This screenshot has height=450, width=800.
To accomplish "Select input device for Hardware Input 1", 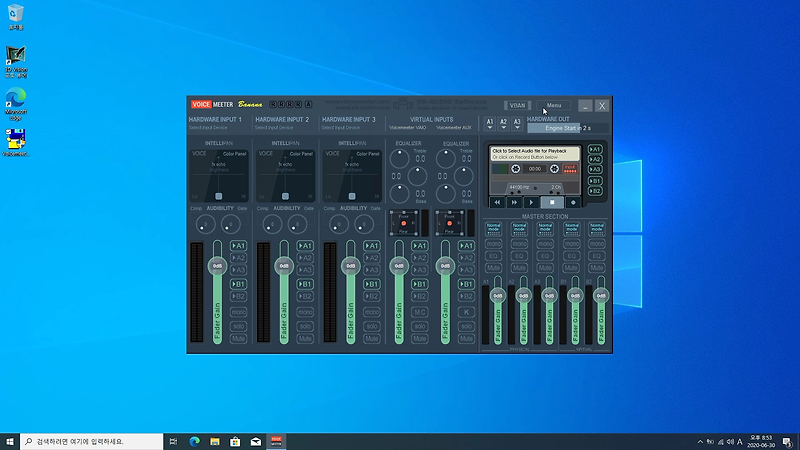I will 208,128.
